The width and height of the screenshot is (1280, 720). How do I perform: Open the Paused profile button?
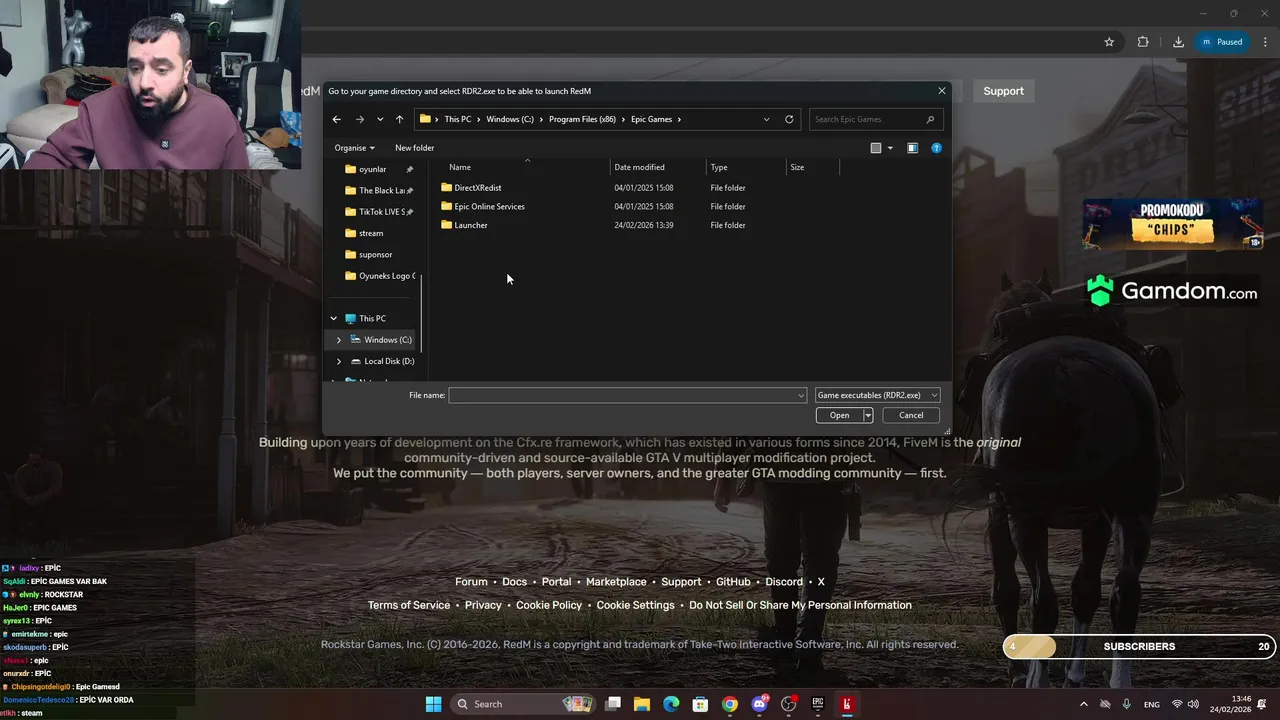[x=1222, y=42]
